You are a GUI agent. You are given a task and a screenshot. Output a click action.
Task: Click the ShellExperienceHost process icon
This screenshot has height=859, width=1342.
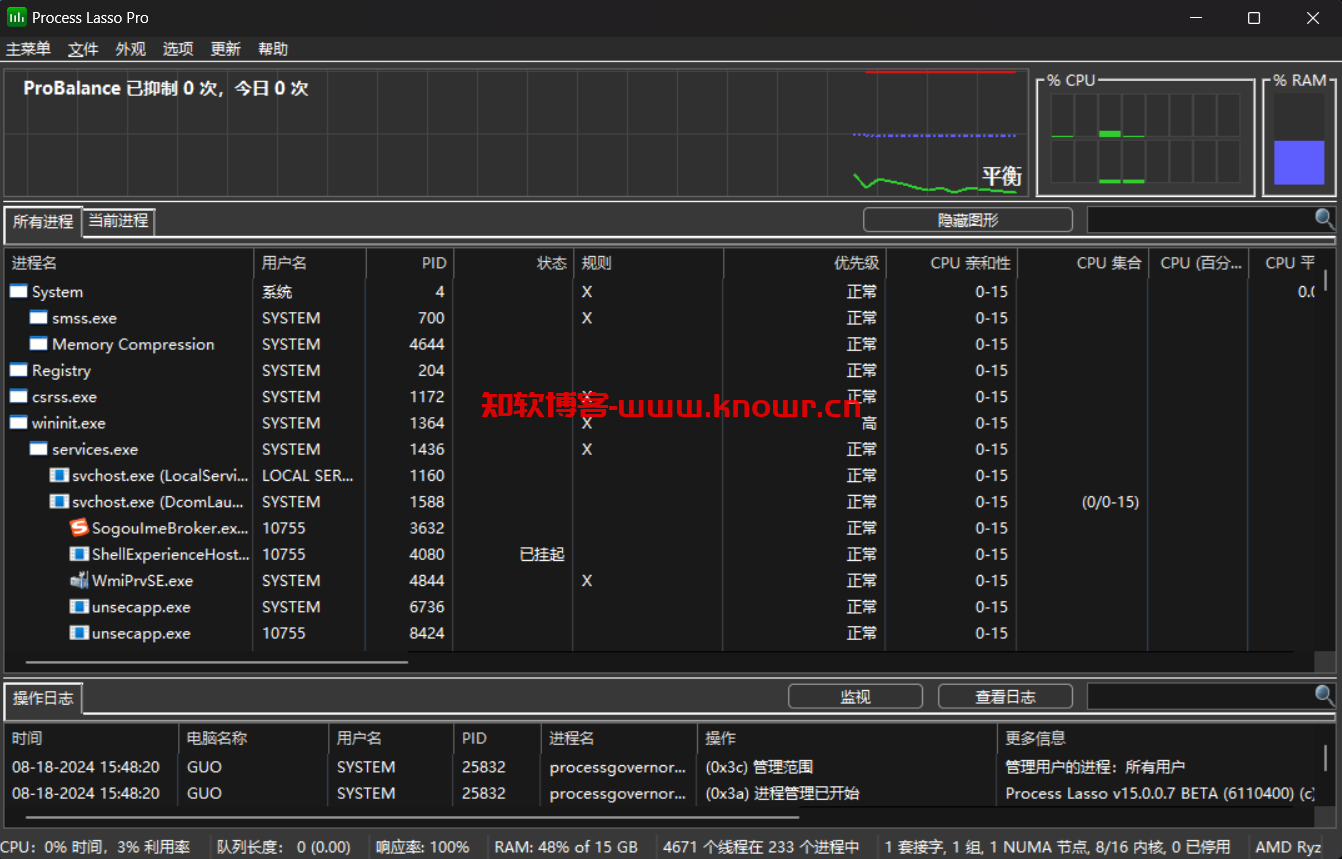coord(79,554)
